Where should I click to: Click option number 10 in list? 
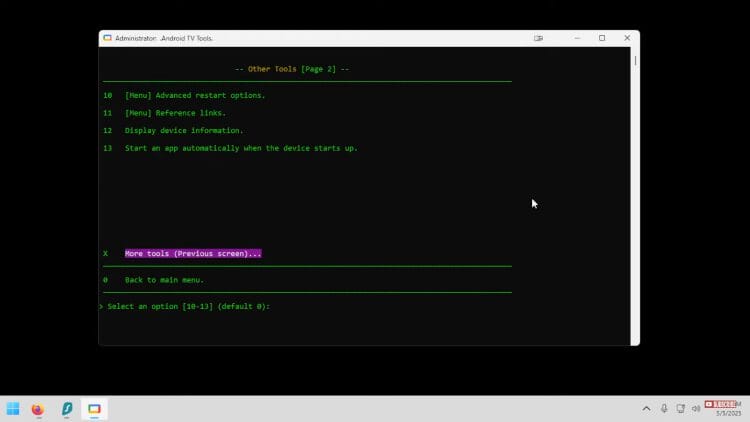tap(108, 95)
